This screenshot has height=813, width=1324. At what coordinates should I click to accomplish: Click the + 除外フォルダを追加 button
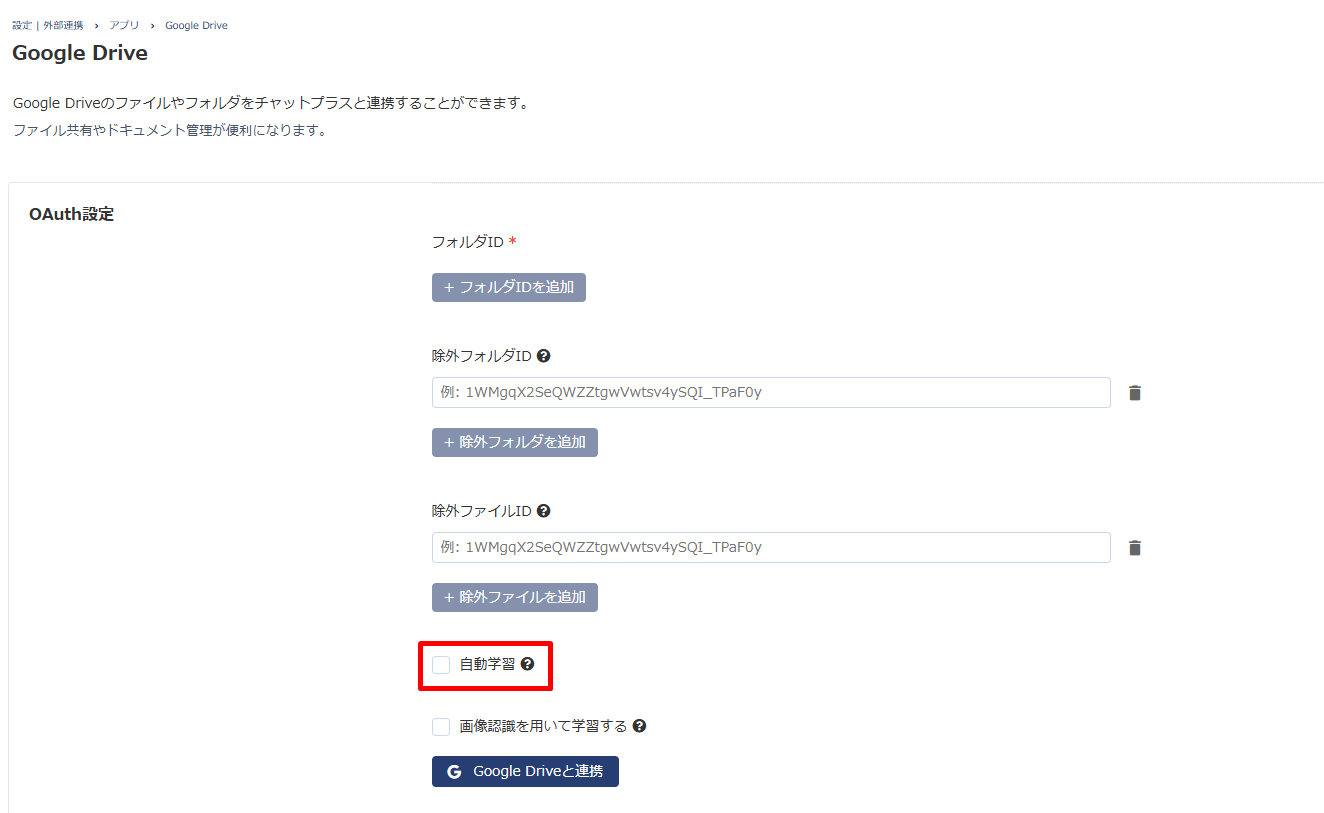[x=515, y=442]
